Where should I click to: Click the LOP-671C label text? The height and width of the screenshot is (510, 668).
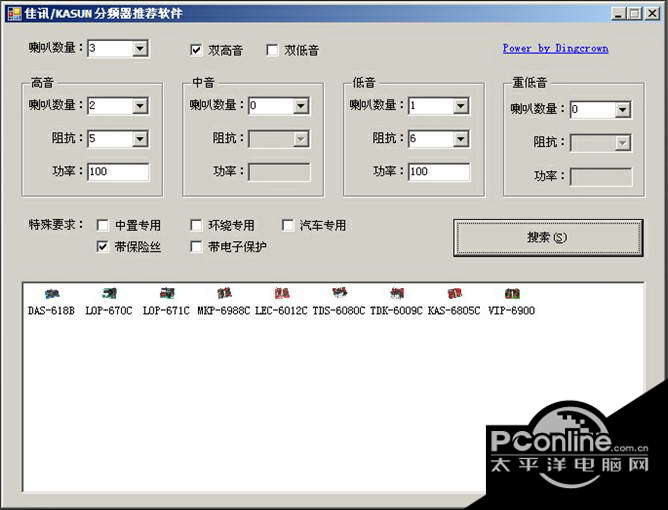coord(166,311)
